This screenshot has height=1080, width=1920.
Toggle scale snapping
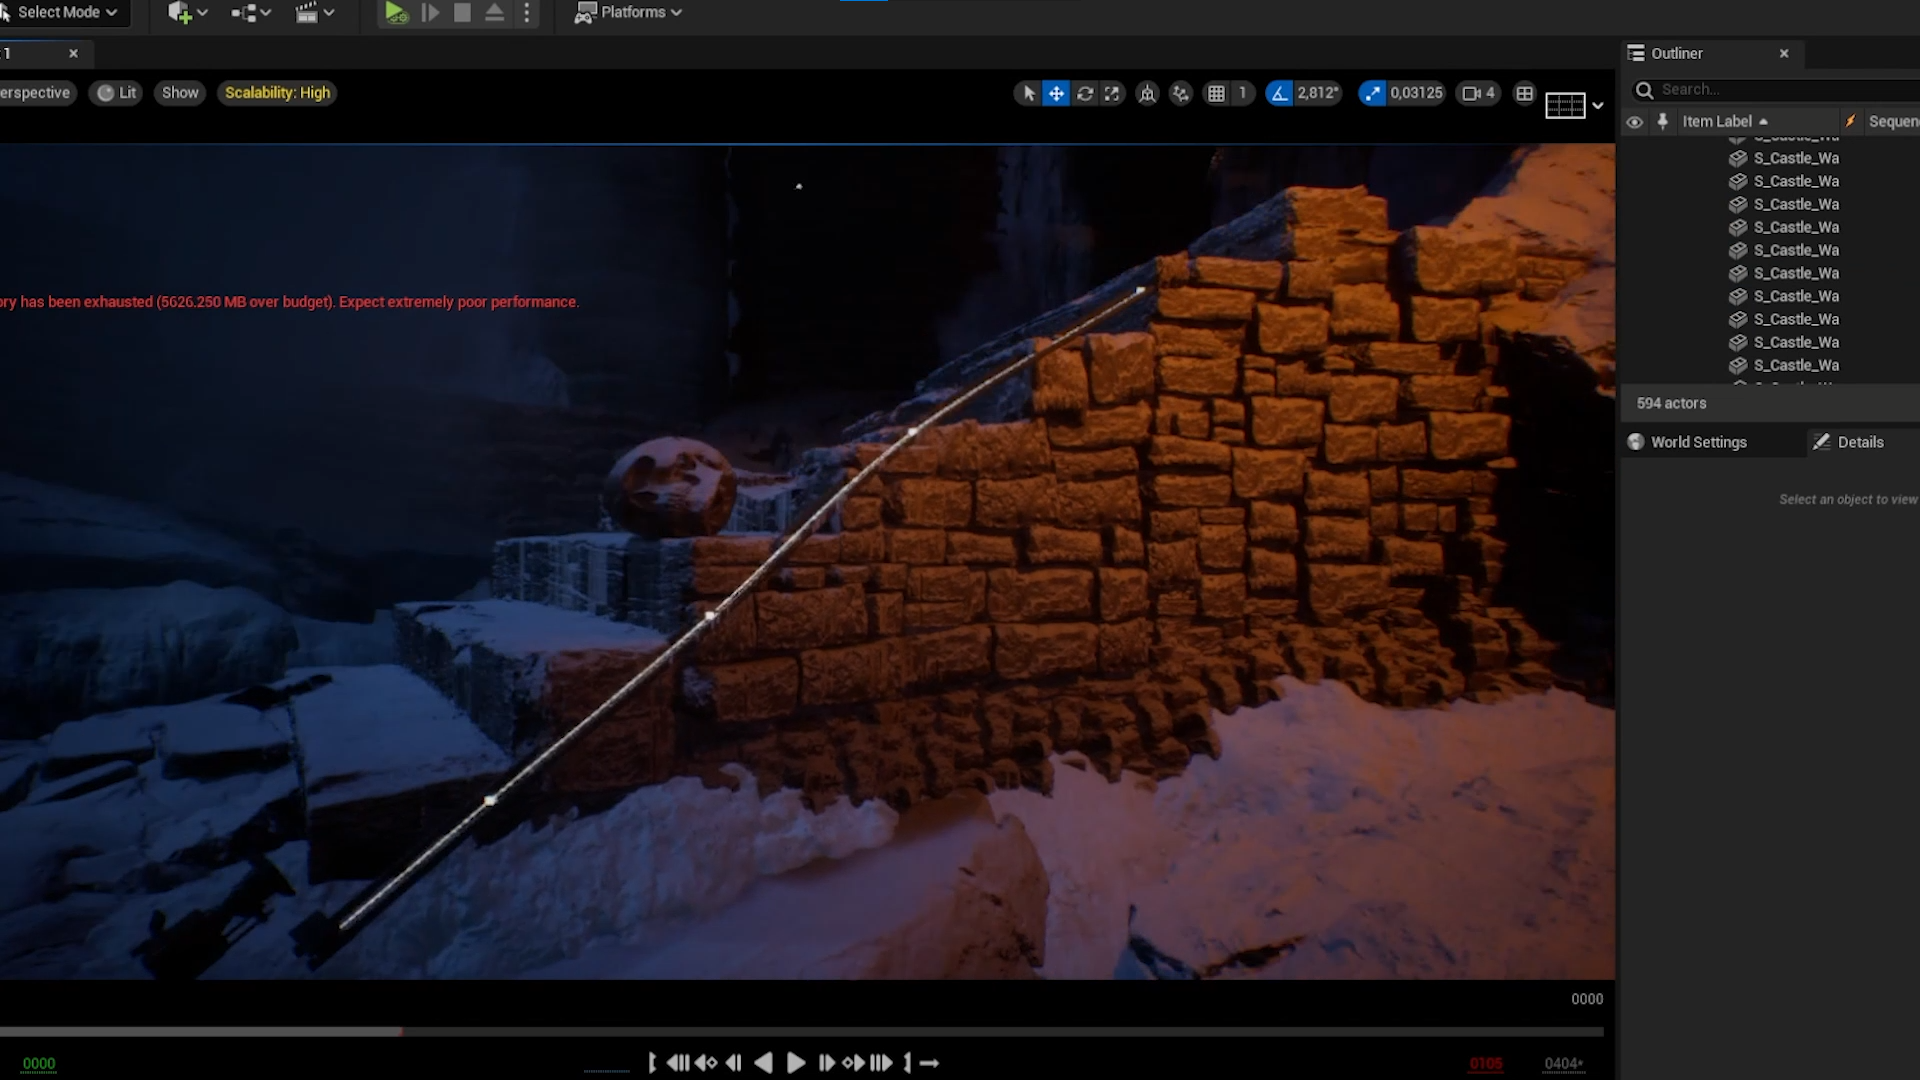[1372, 93]
